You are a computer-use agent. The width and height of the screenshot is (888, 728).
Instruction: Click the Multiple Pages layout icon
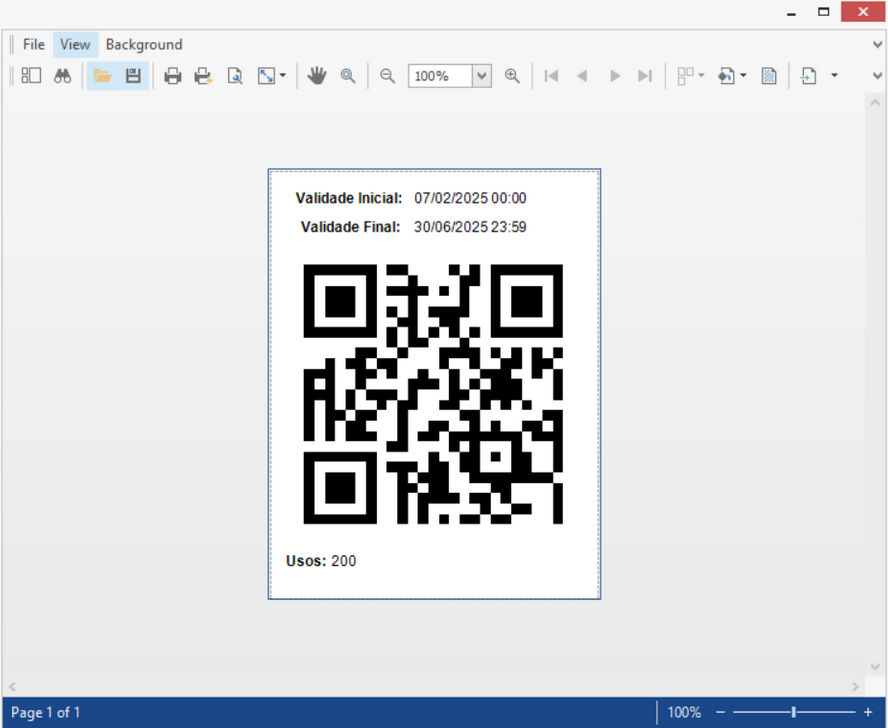685,75
